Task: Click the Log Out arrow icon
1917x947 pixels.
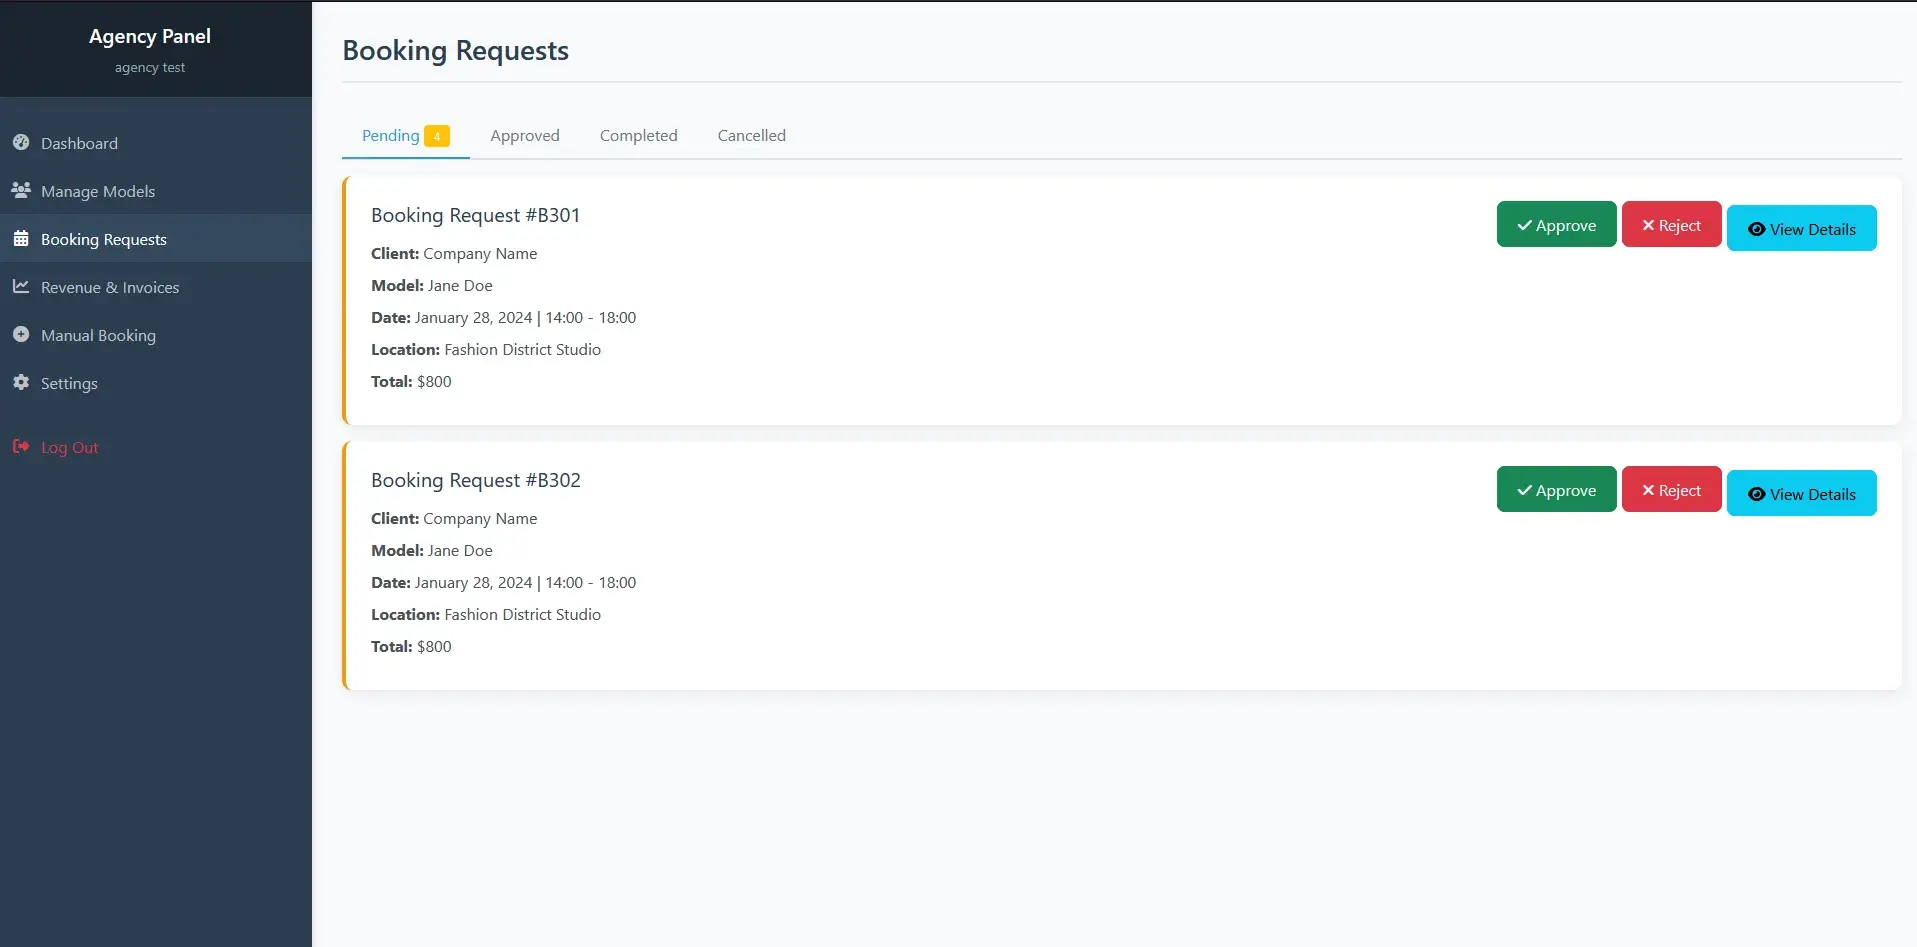Action: pos(21,447)
